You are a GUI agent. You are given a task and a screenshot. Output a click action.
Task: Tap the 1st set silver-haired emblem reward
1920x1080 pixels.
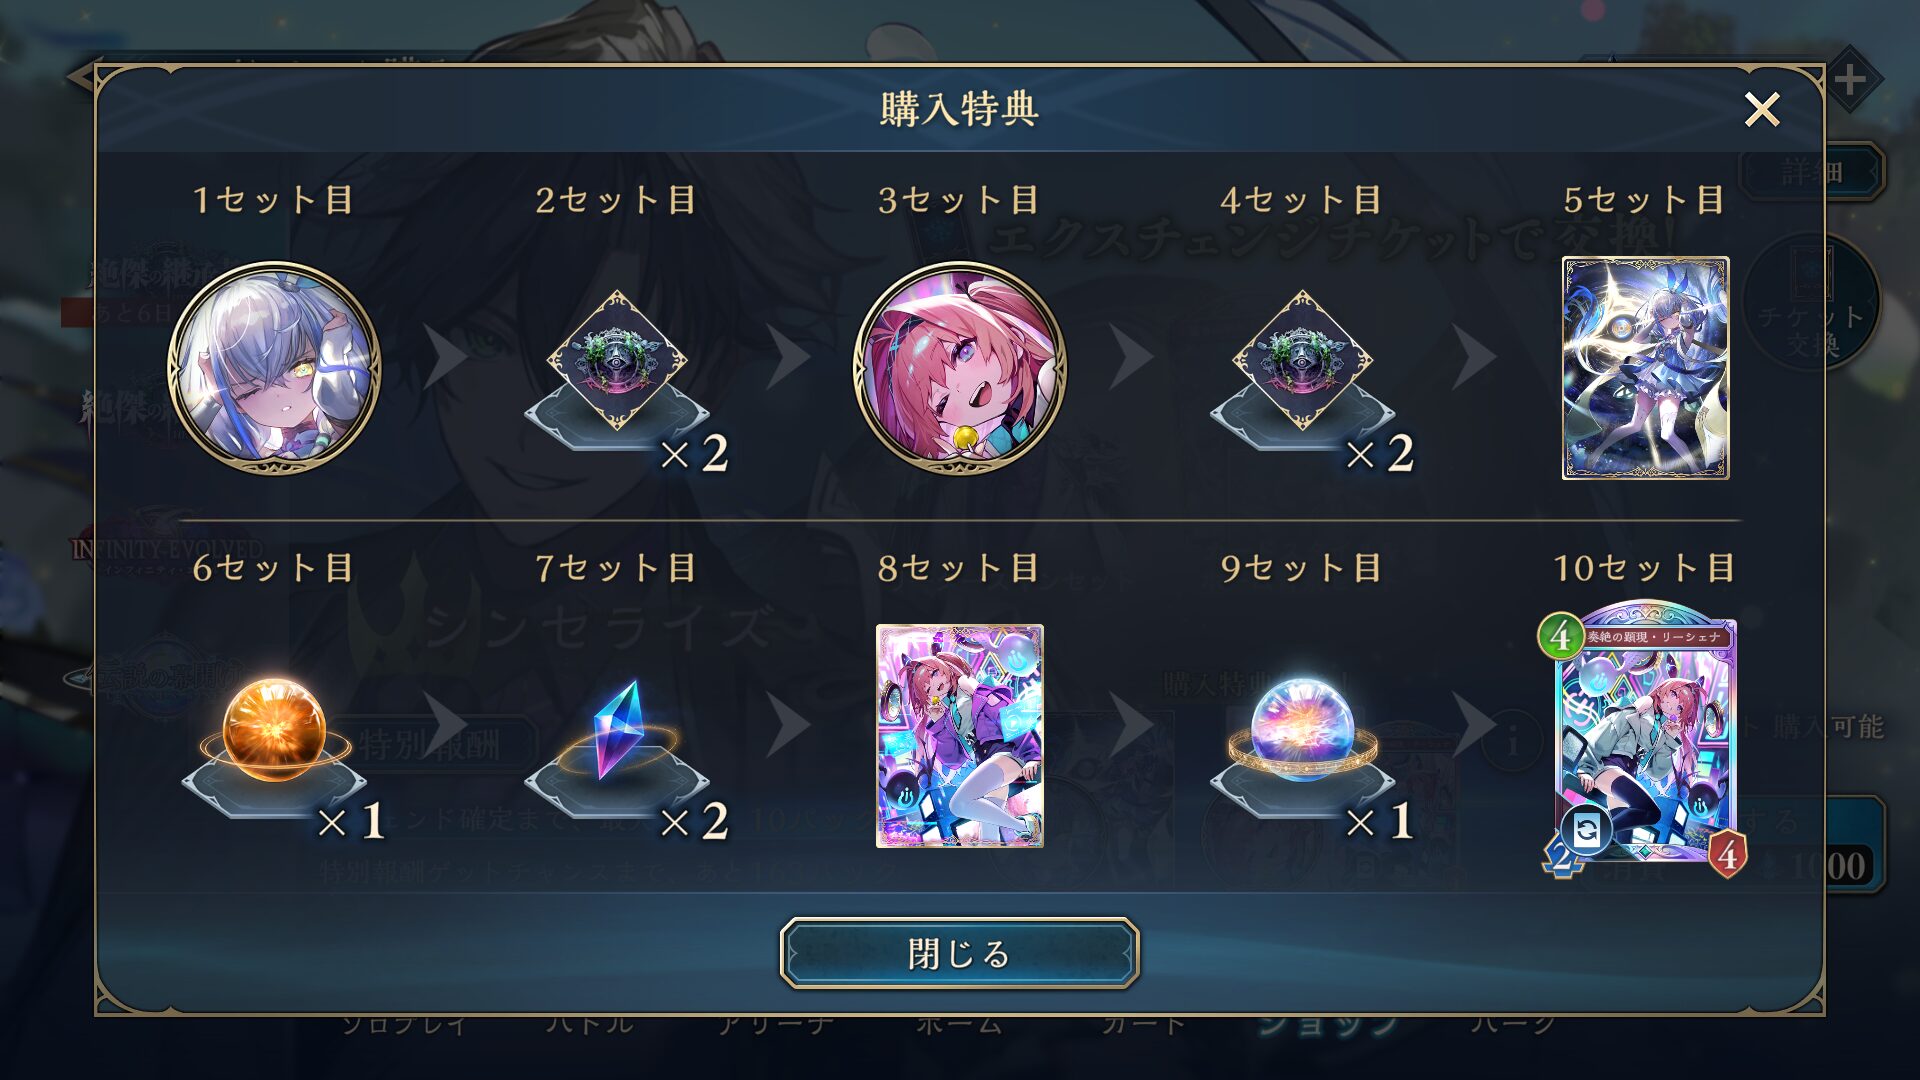point(274,368)
